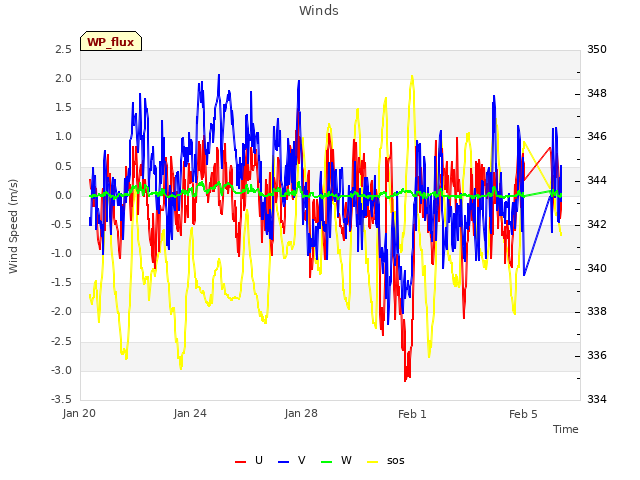Click the blue V legend color swatch

coord(283,462)
